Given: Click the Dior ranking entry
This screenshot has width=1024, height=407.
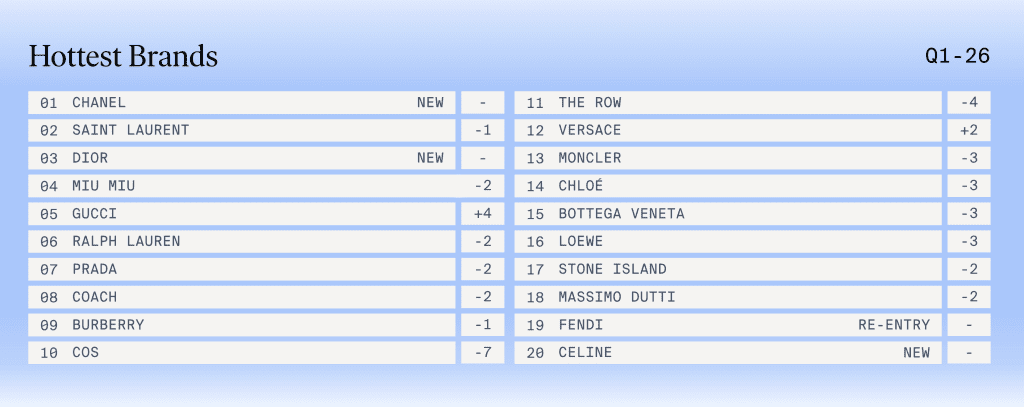Looking at the screenshot, I should (241, 158).
